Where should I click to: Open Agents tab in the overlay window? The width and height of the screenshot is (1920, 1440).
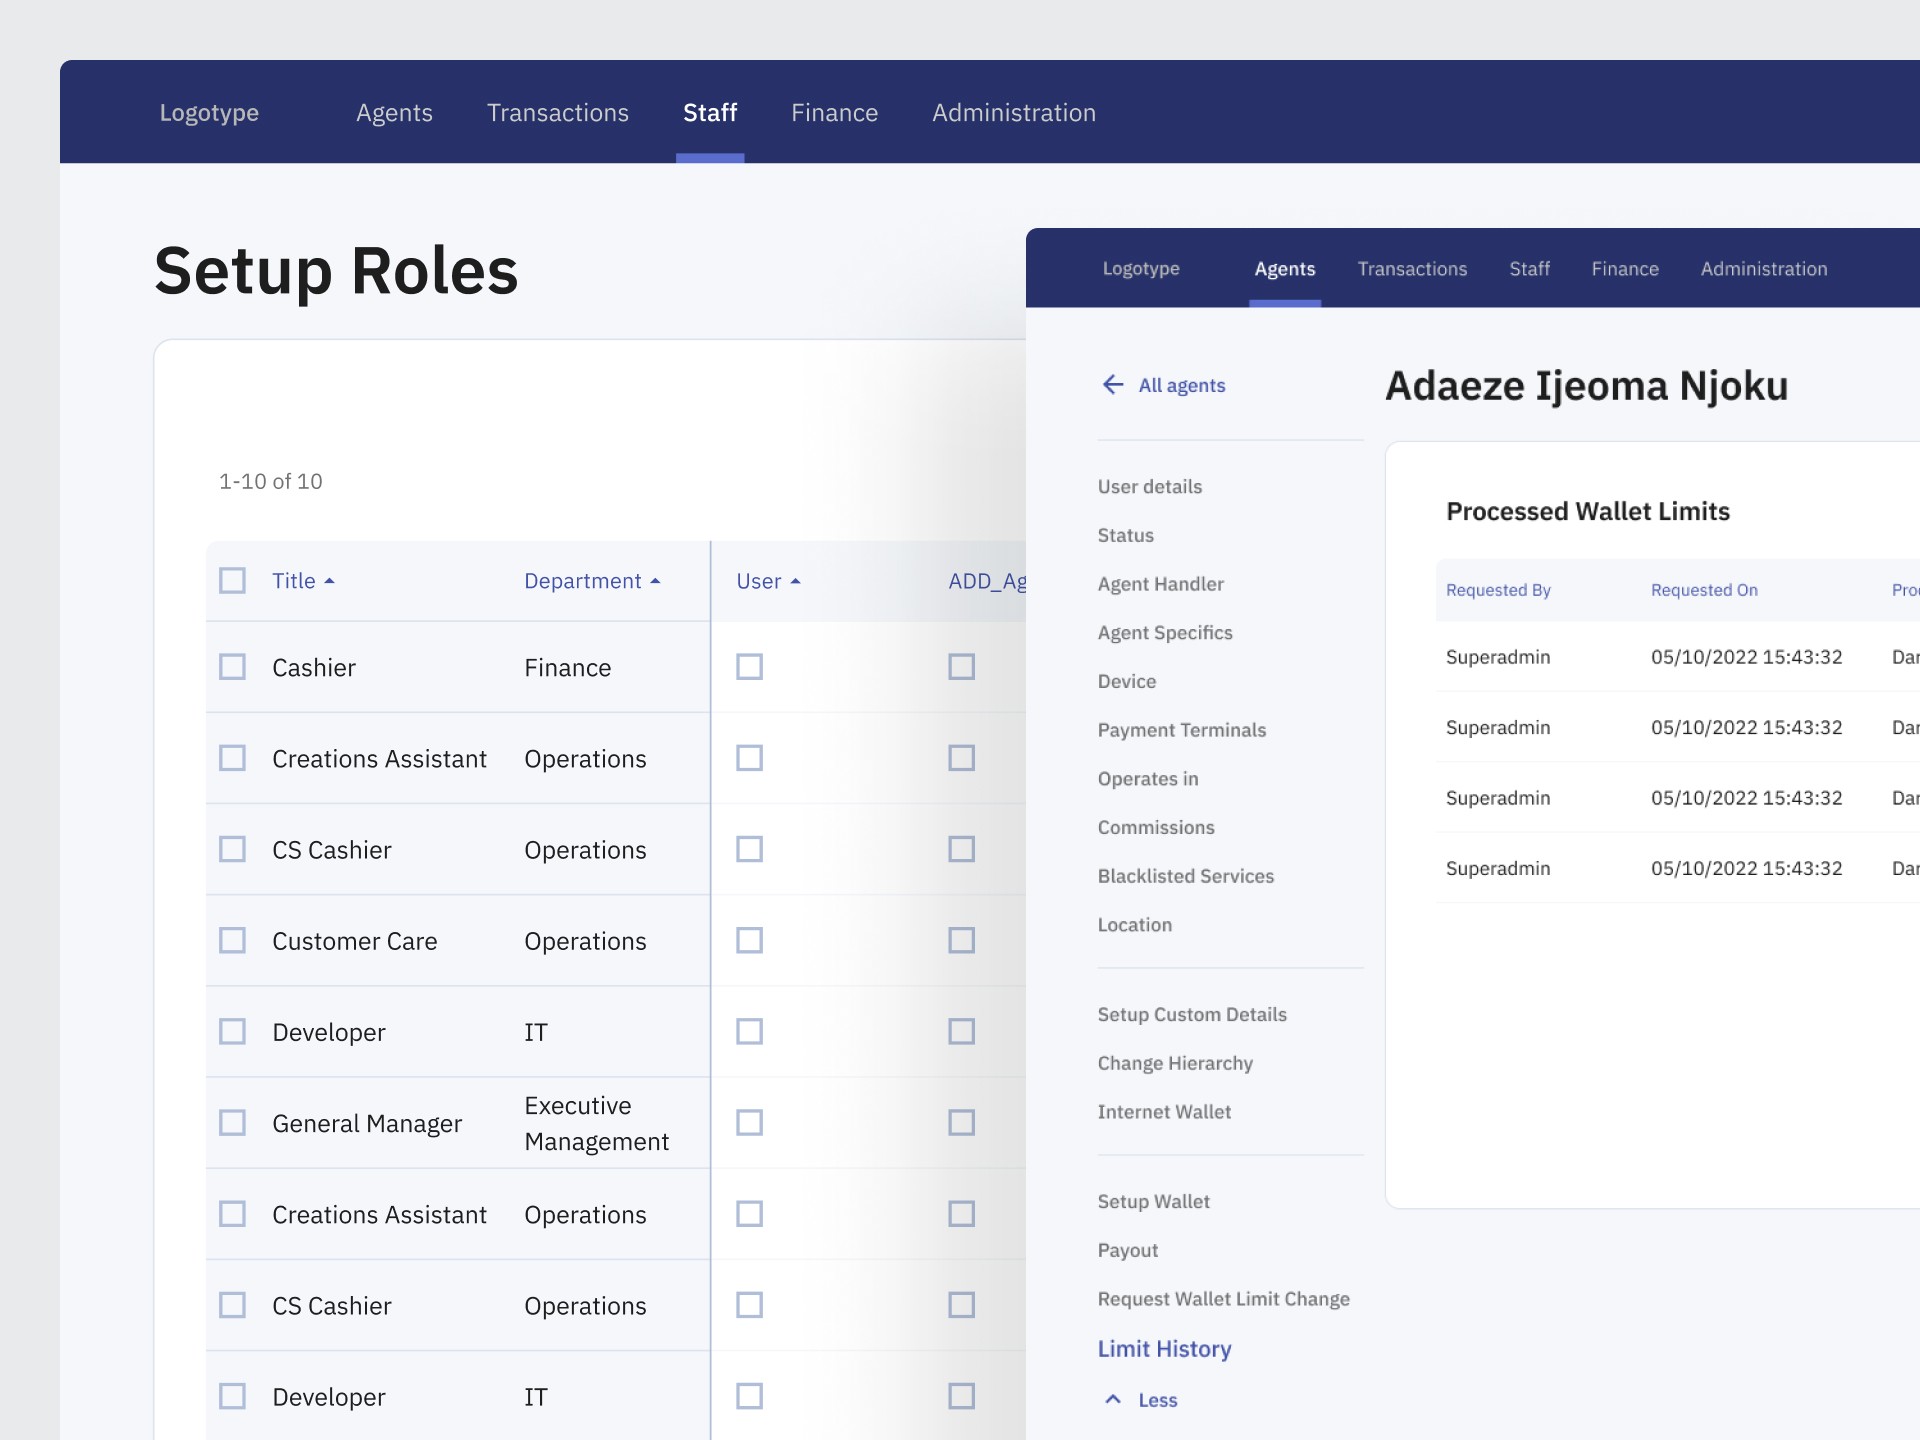(1284, 269)
